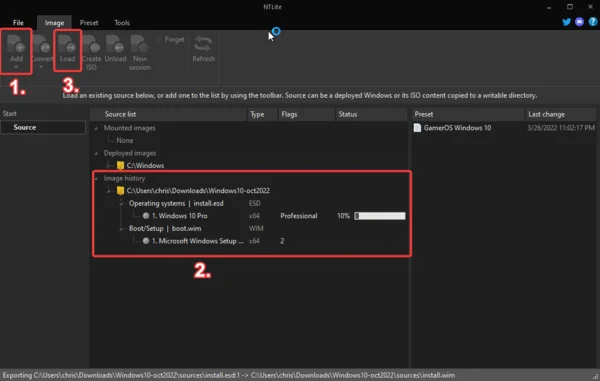Click the Windows10-oct2022 folder icon
This screenshot has height=381, width=600.
coord(121,190)
